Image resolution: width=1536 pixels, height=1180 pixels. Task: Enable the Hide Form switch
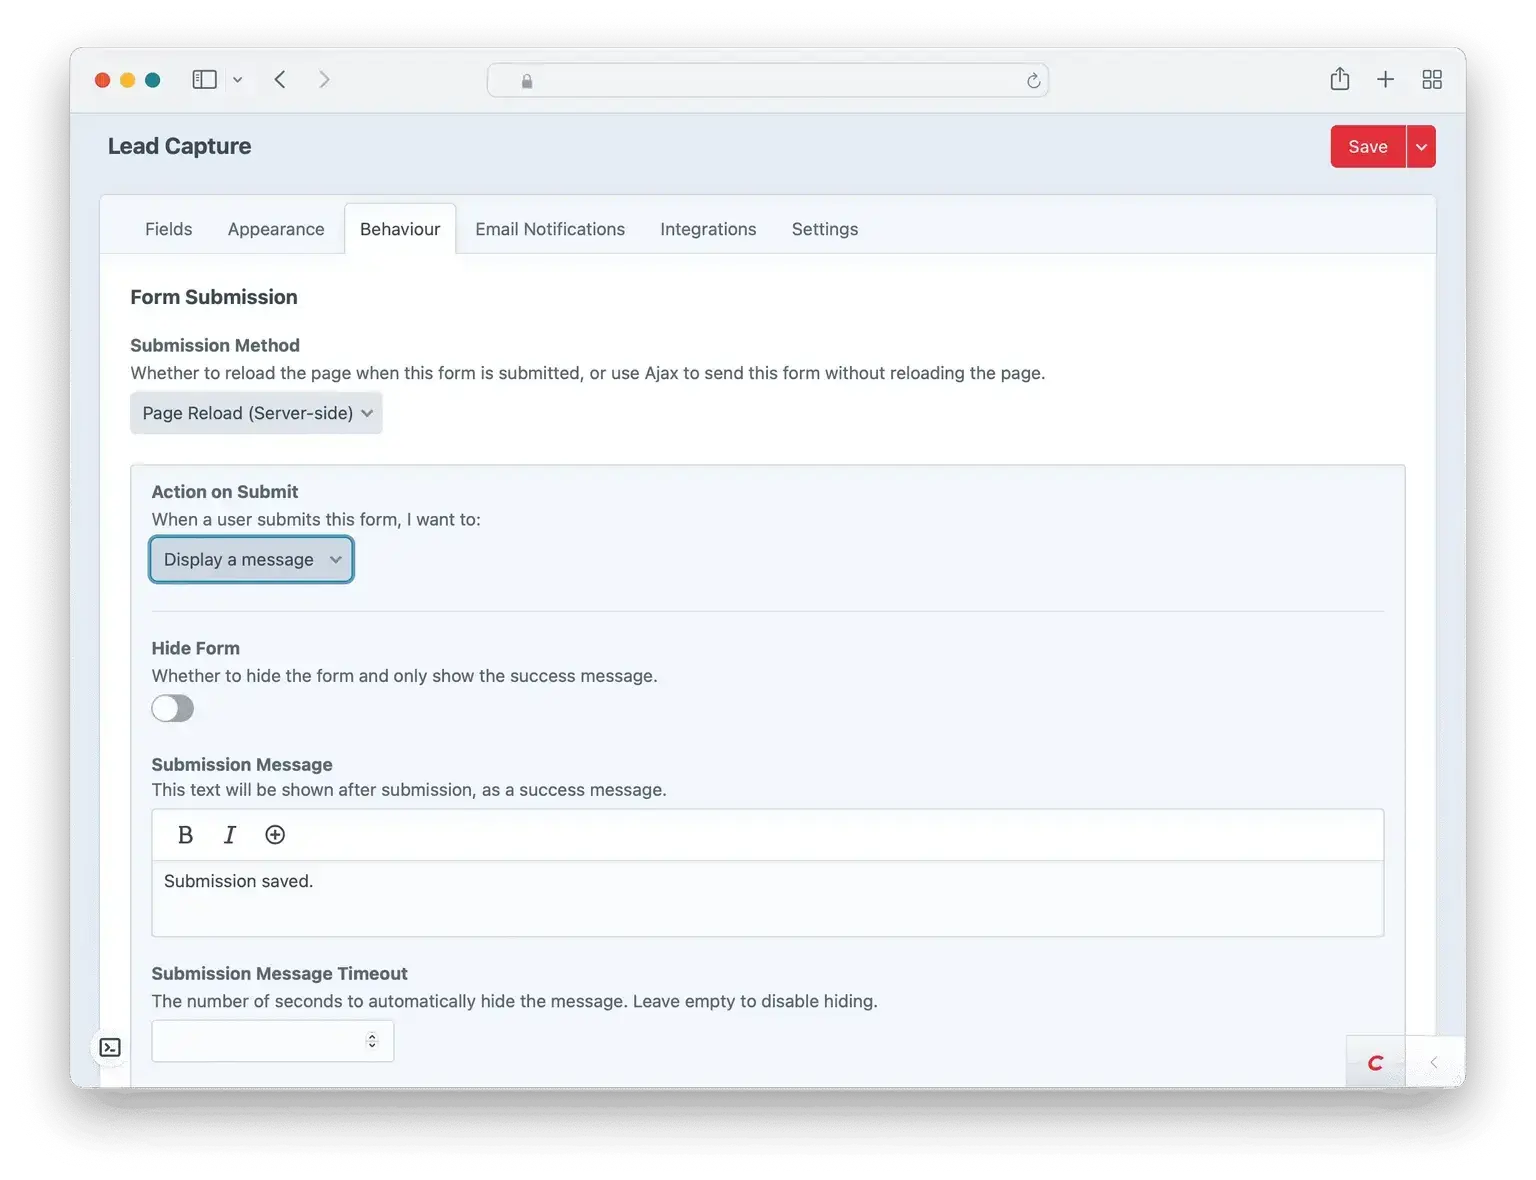(172, 708)
